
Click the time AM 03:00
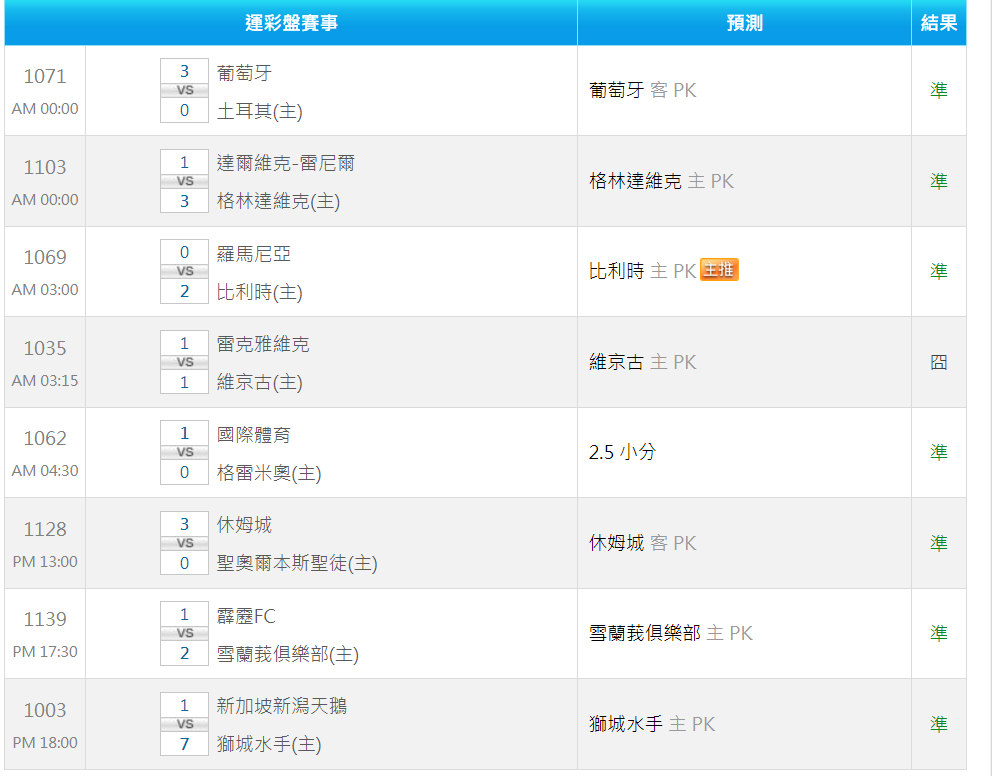point(45,290)
